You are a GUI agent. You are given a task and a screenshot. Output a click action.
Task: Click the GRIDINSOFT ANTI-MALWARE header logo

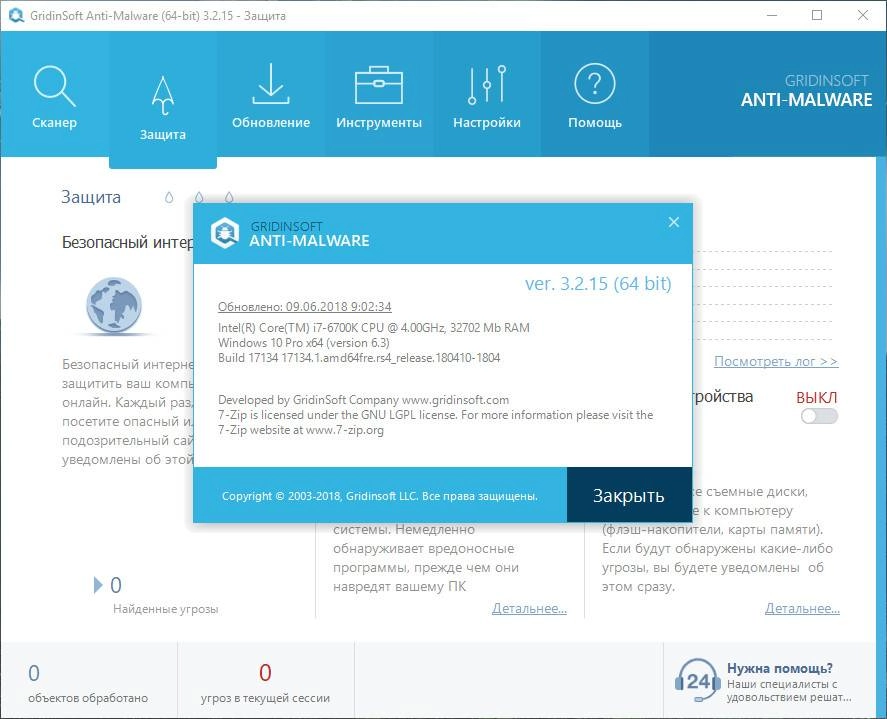point(806,91)
